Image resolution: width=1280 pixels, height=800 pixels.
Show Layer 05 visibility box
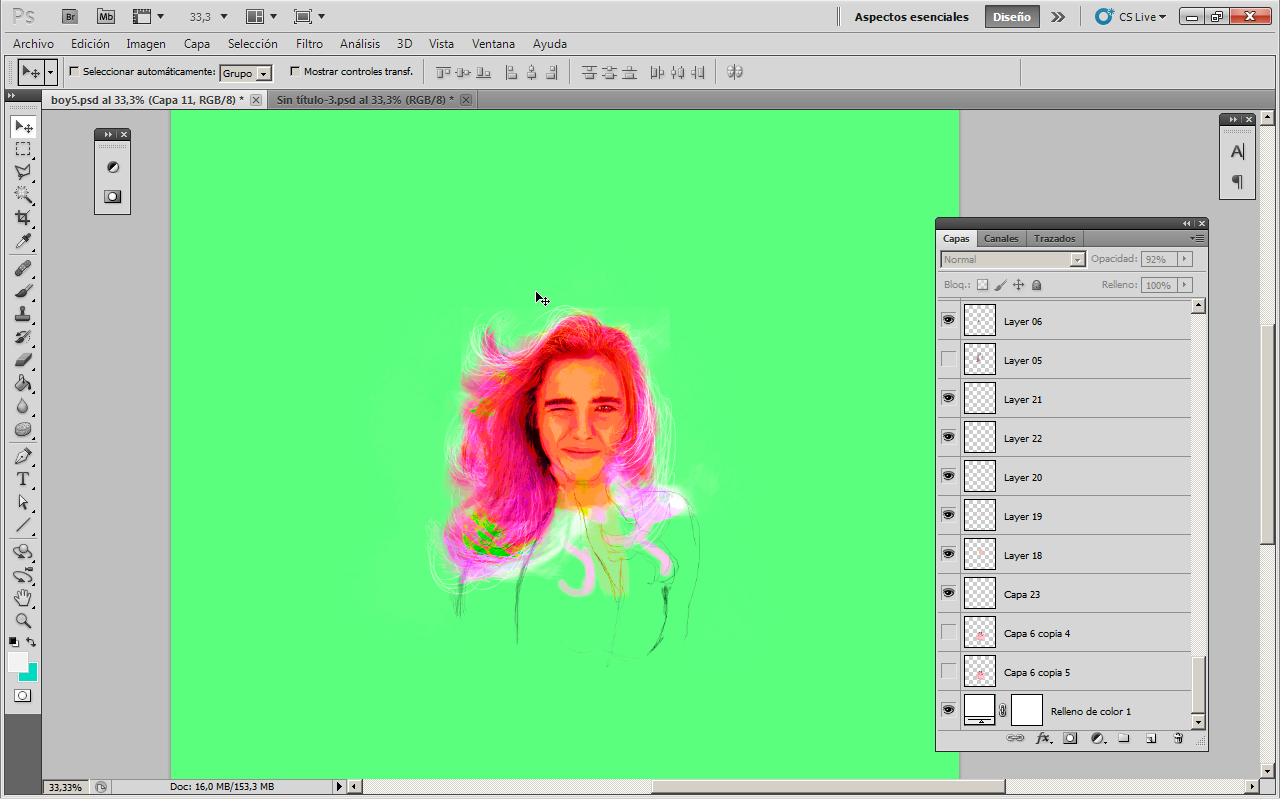[948, 359]
